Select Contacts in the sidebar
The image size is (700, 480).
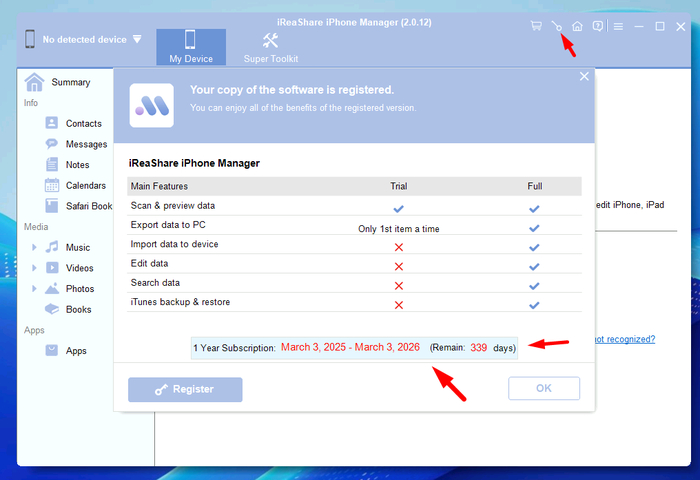click(x=83, y=123)
